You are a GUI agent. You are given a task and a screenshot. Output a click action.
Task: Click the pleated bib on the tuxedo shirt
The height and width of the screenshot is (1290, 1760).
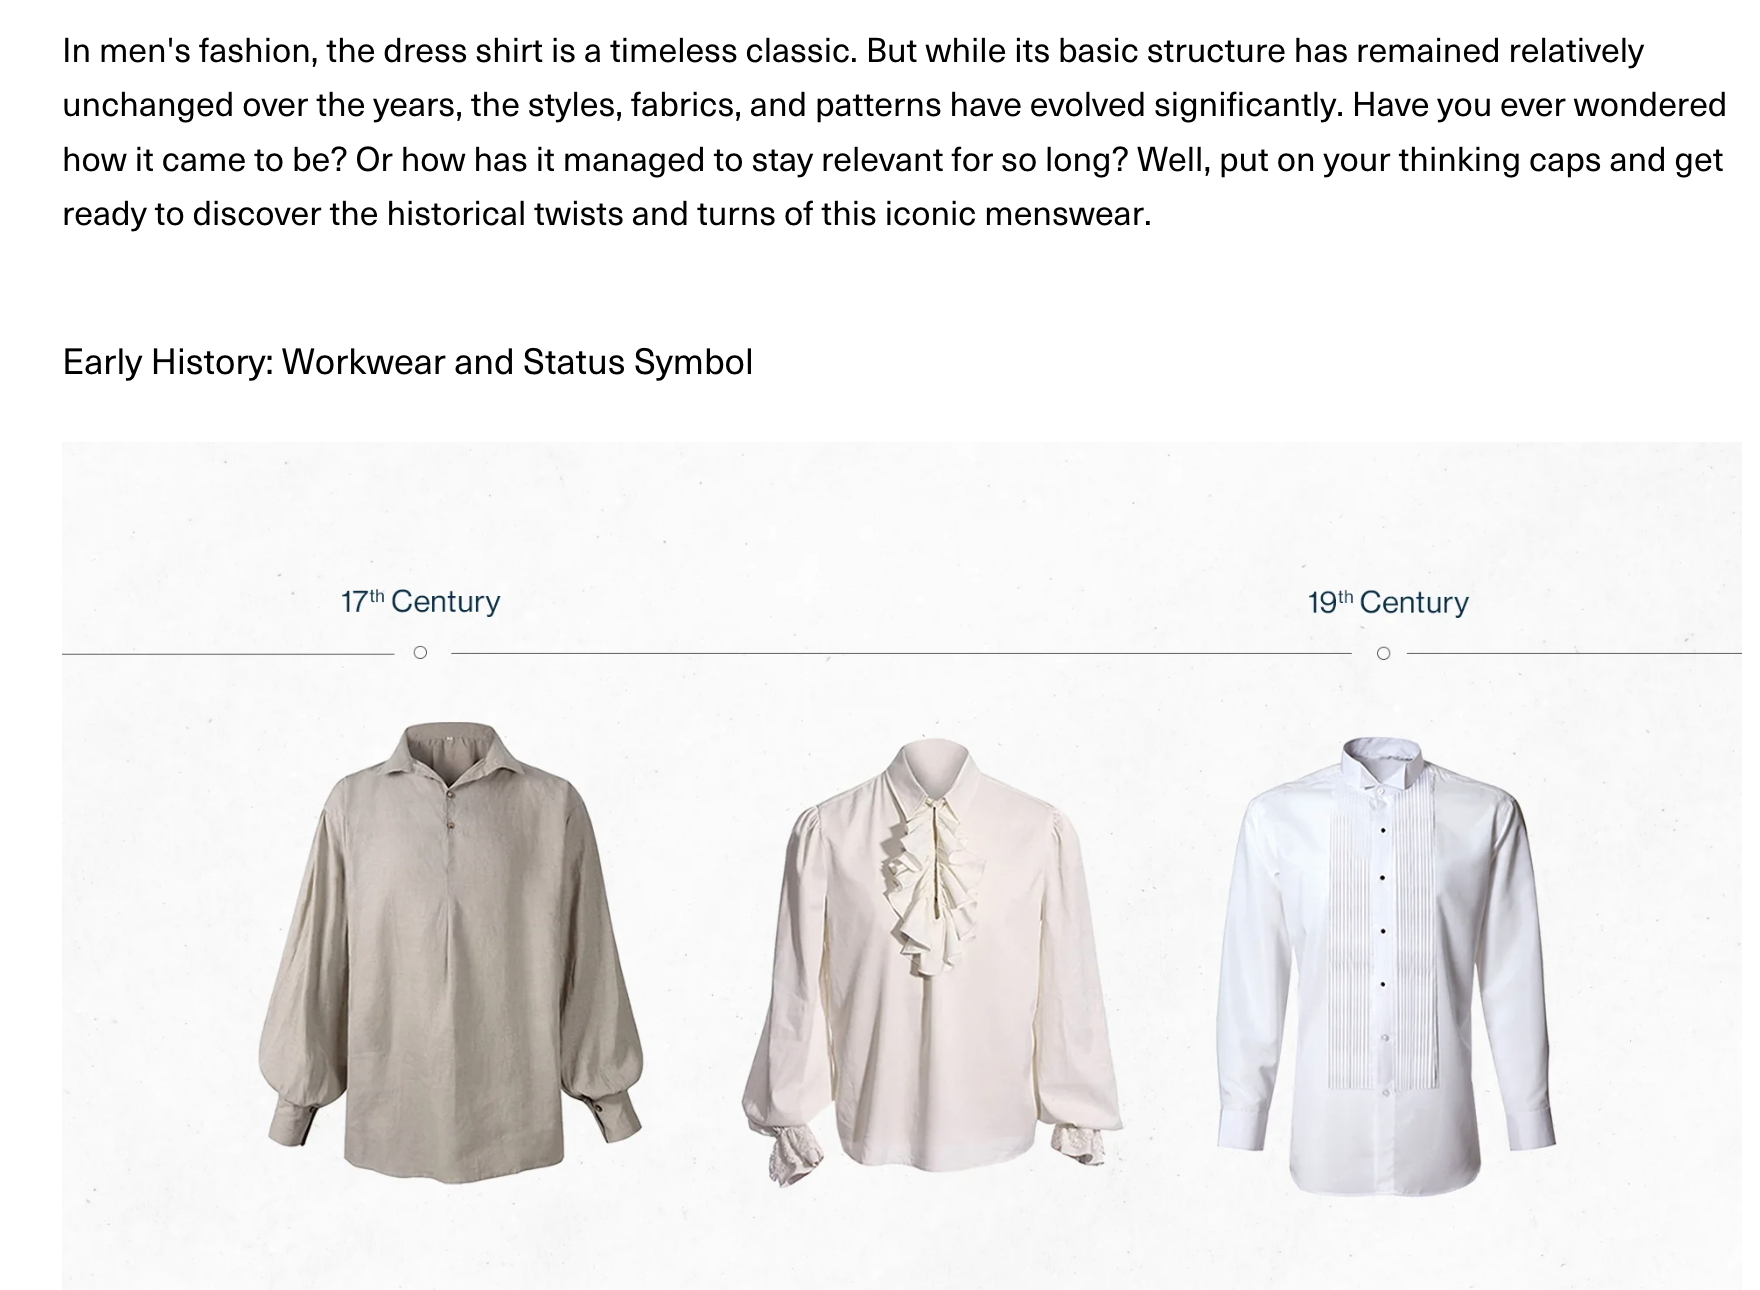[x=1383, y=938]
